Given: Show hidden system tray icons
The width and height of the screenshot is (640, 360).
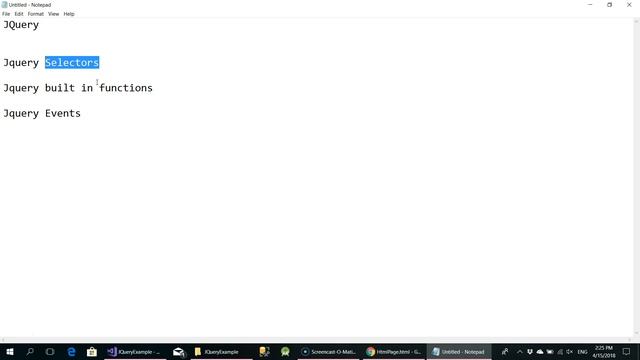Looking at the screenshot, I should [x=520, y=352].
